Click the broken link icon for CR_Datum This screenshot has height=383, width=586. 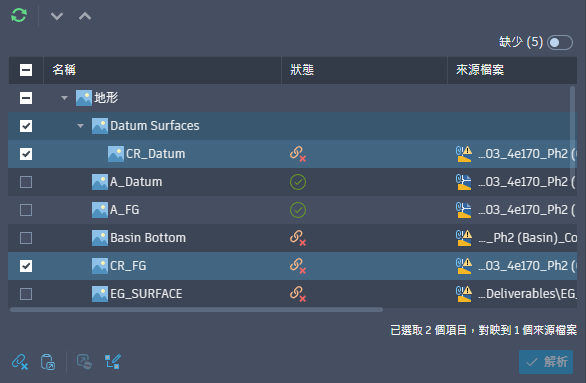click(x=298, y=154)
